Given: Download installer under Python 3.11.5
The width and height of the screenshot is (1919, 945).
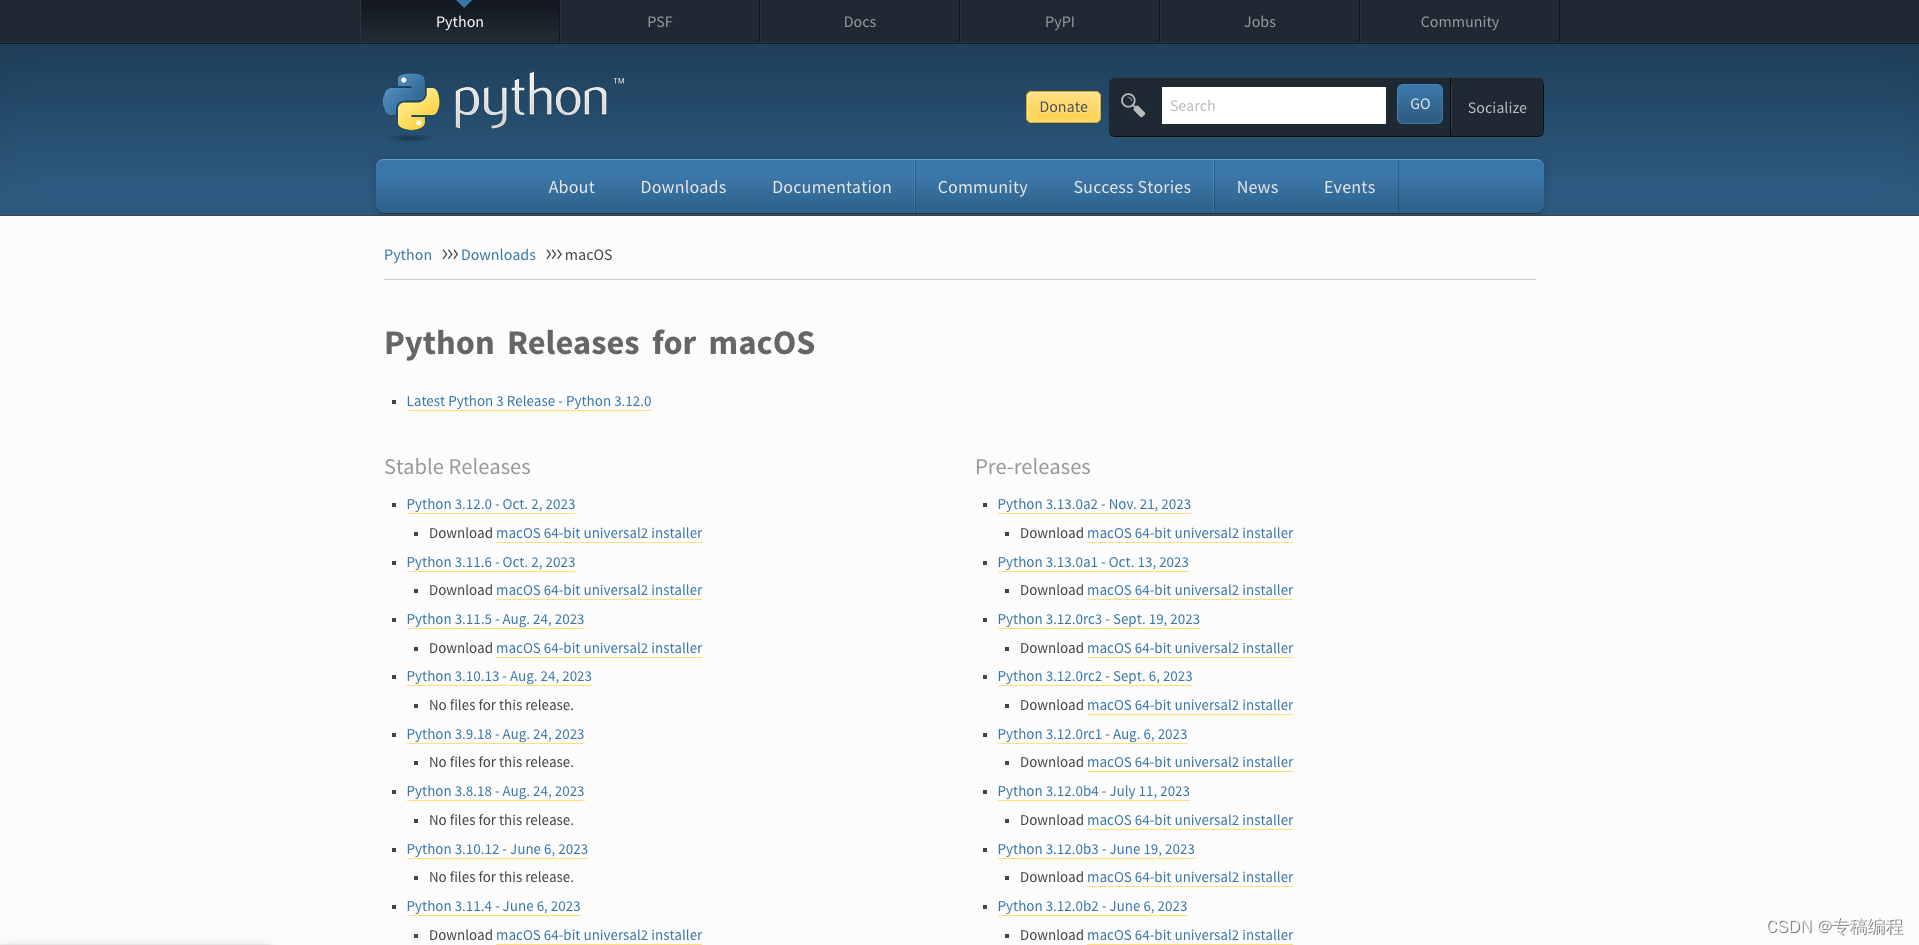Looking at the screenshot, I should coord(599,648).
